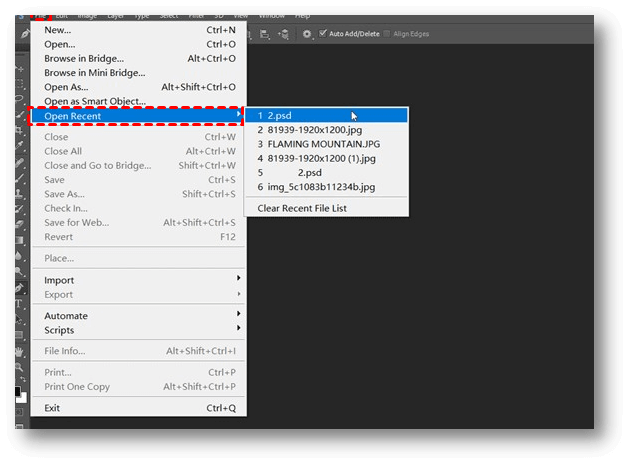Open the path arrangement icon
Screen dimensions: 632x466
coord(283,34)
